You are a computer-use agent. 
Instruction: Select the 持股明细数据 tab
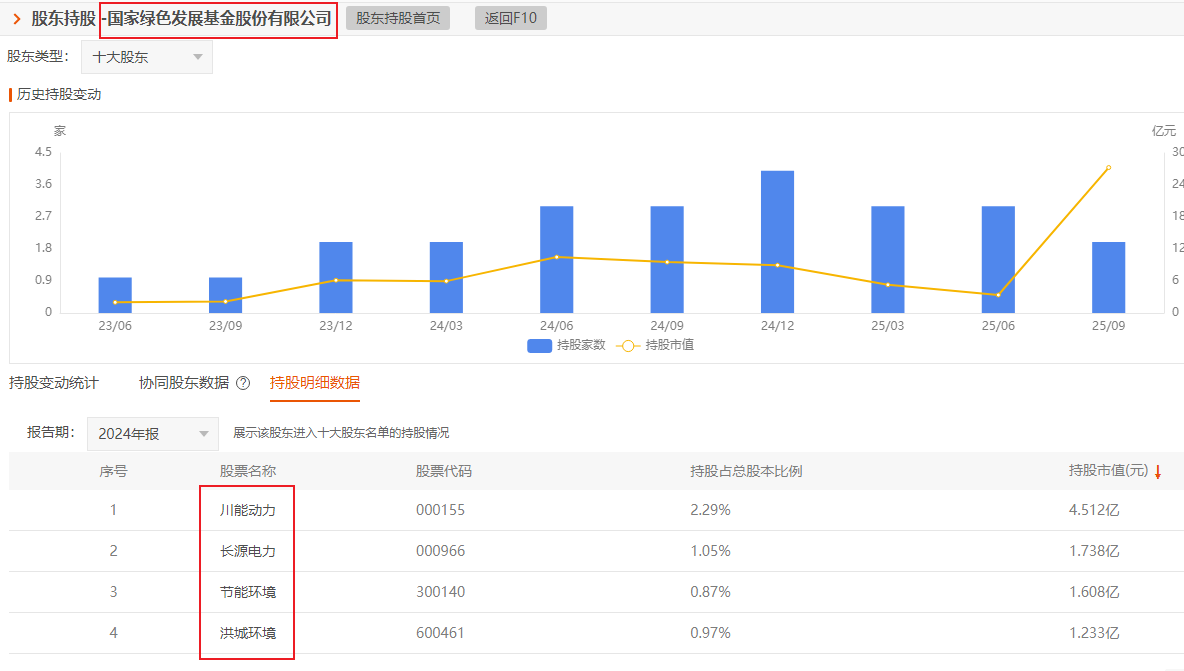[315, 383]
